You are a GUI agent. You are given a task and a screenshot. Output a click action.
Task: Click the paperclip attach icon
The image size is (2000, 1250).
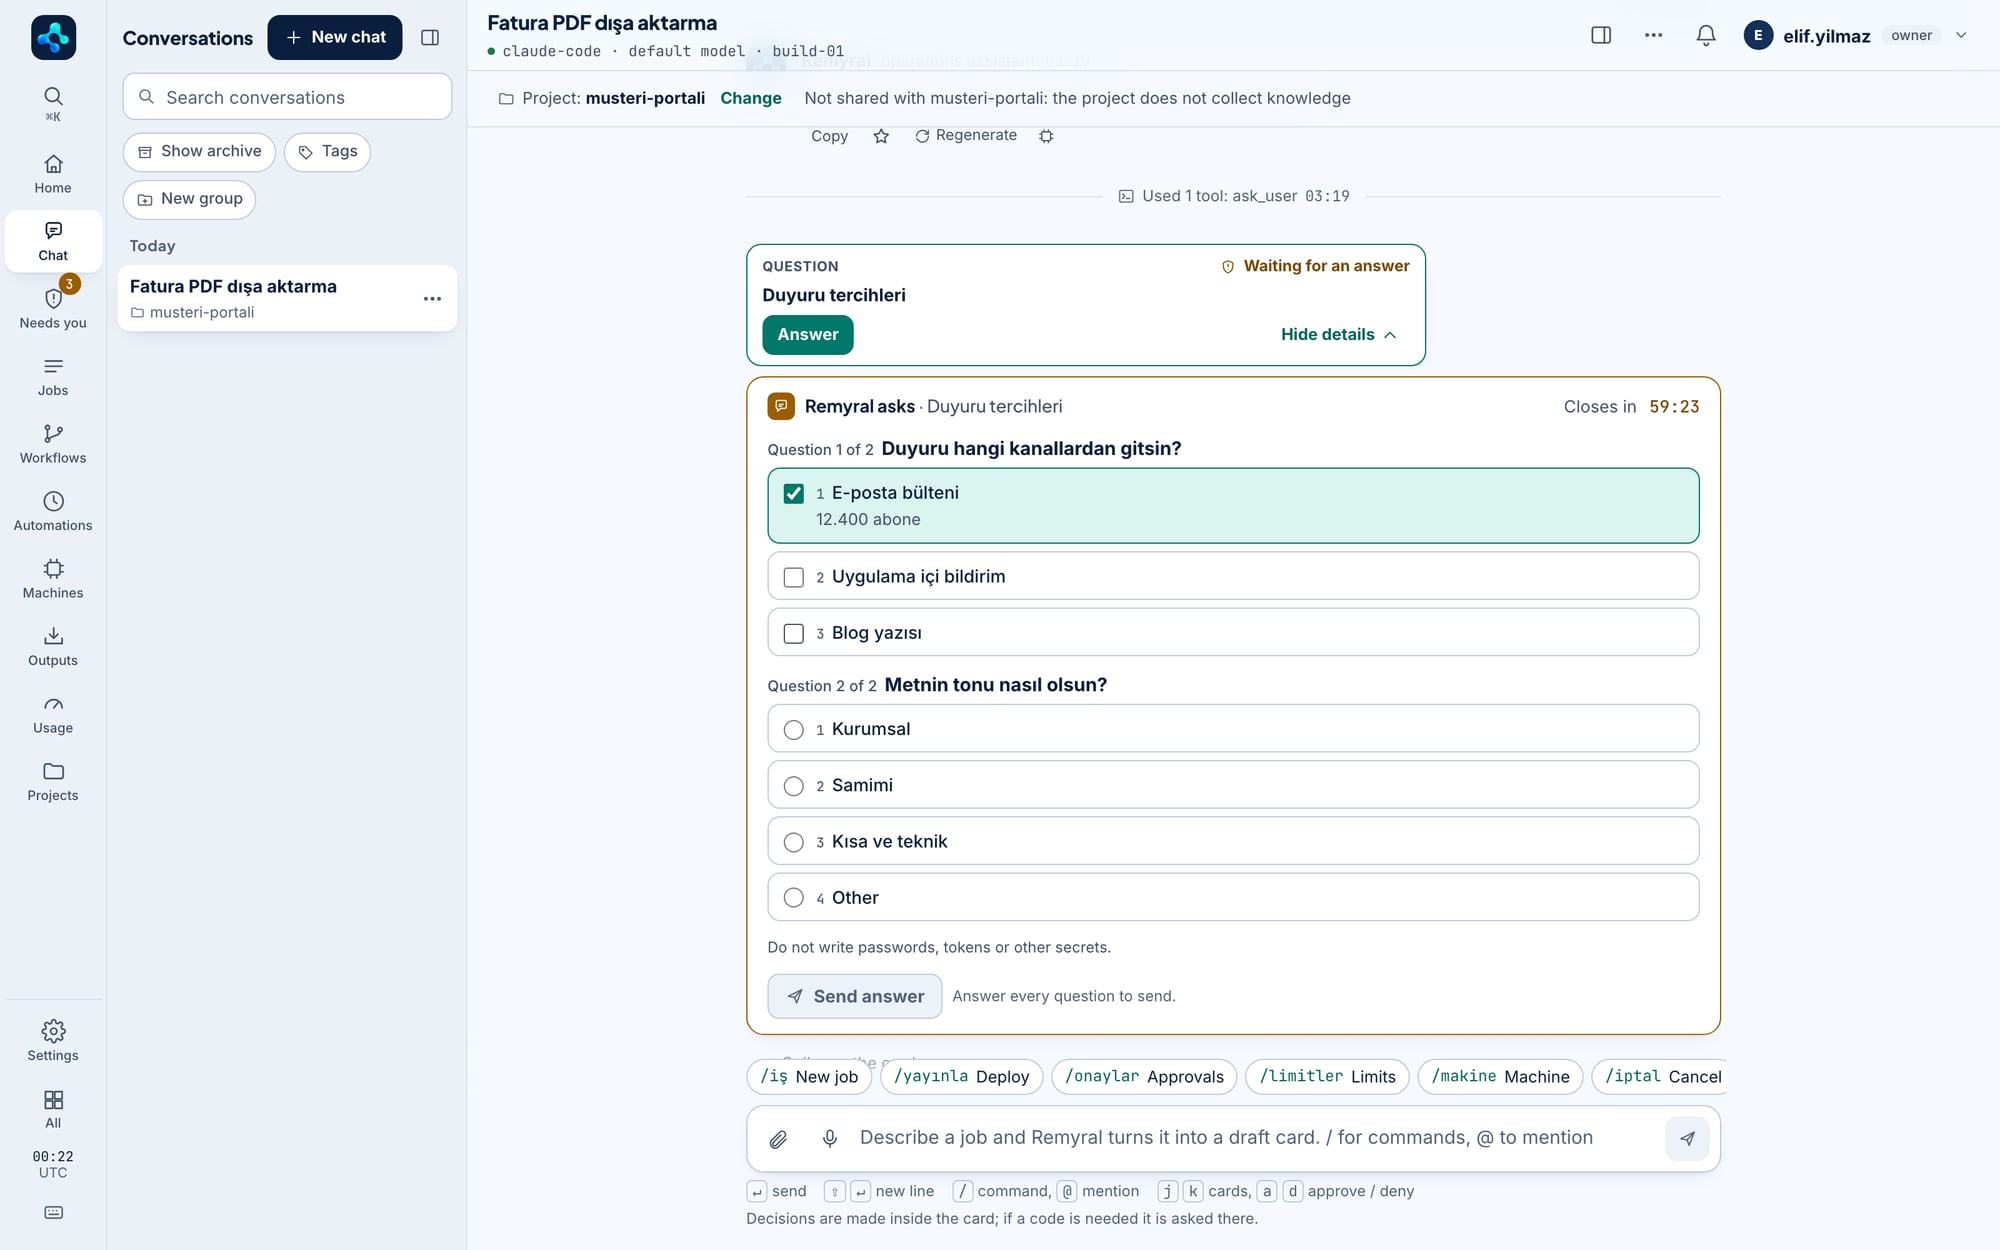tap(778, 1138)
